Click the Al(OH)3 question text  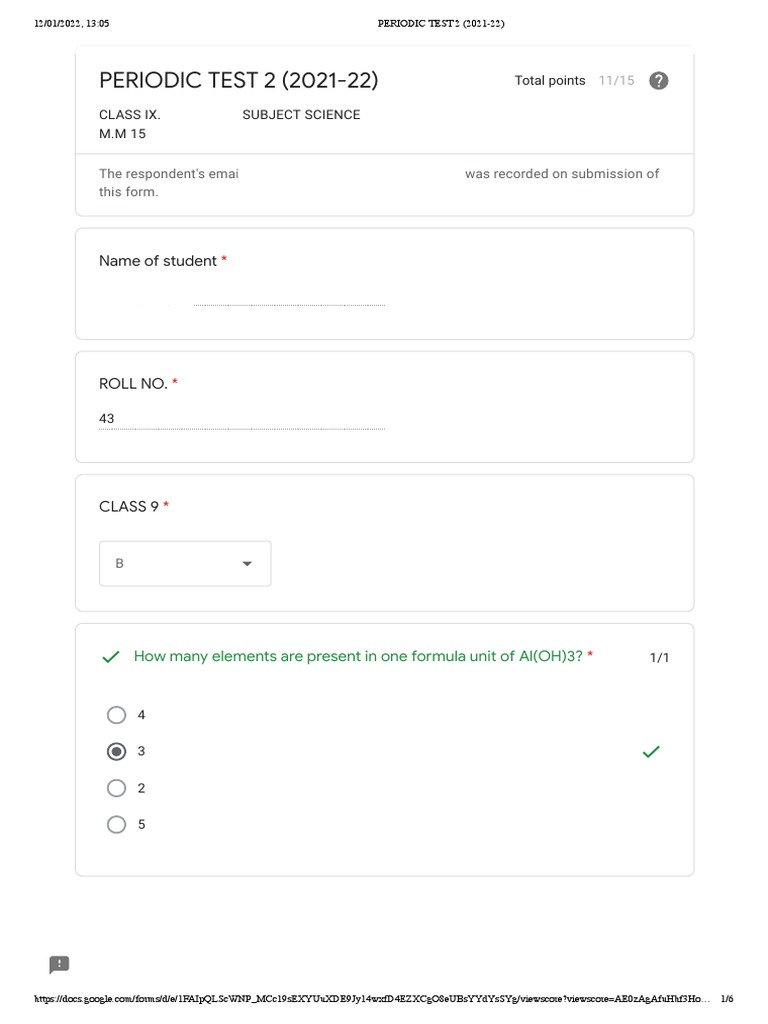pyautogui.click(x=358, y=657)
